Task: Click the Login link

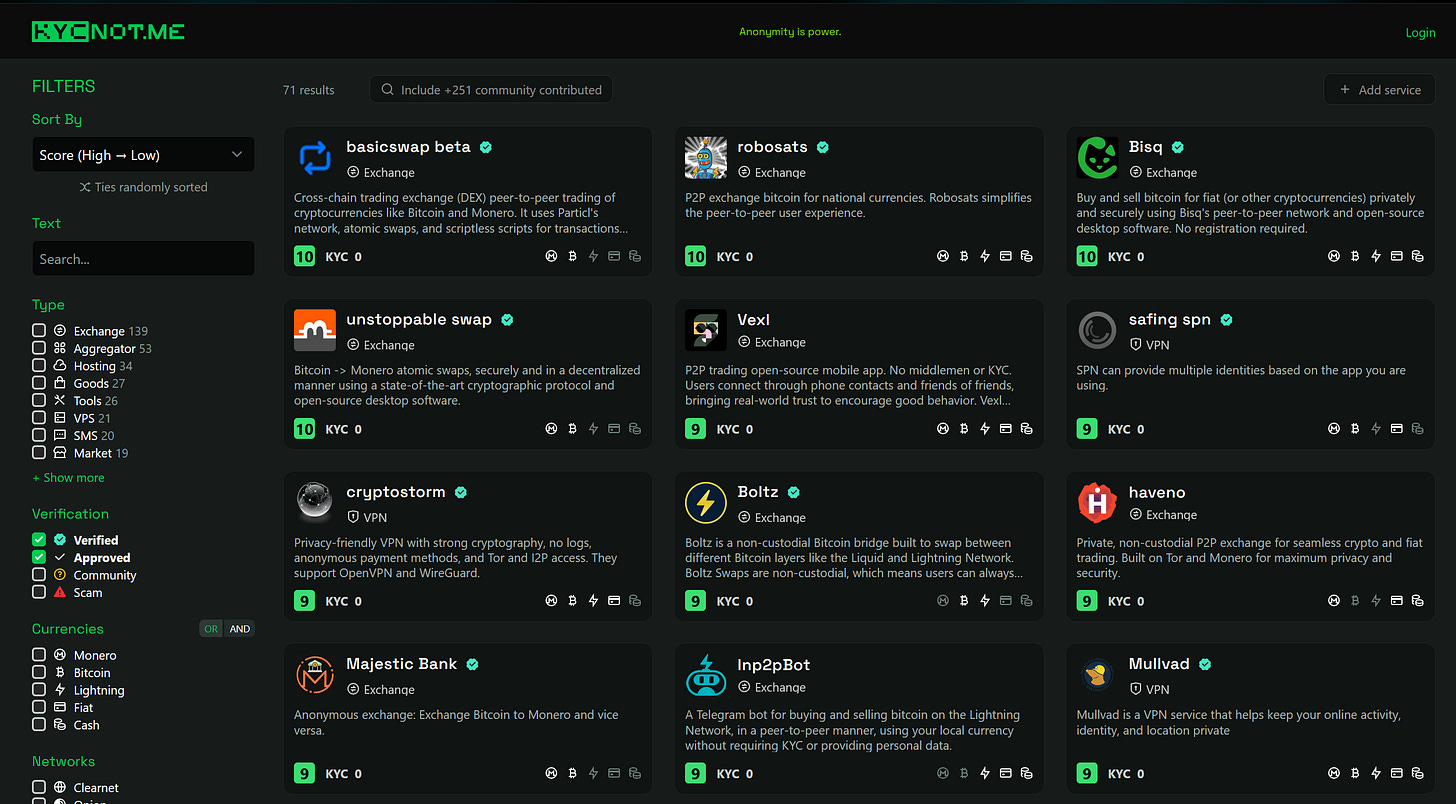Action: click(x=1420, y=33)
